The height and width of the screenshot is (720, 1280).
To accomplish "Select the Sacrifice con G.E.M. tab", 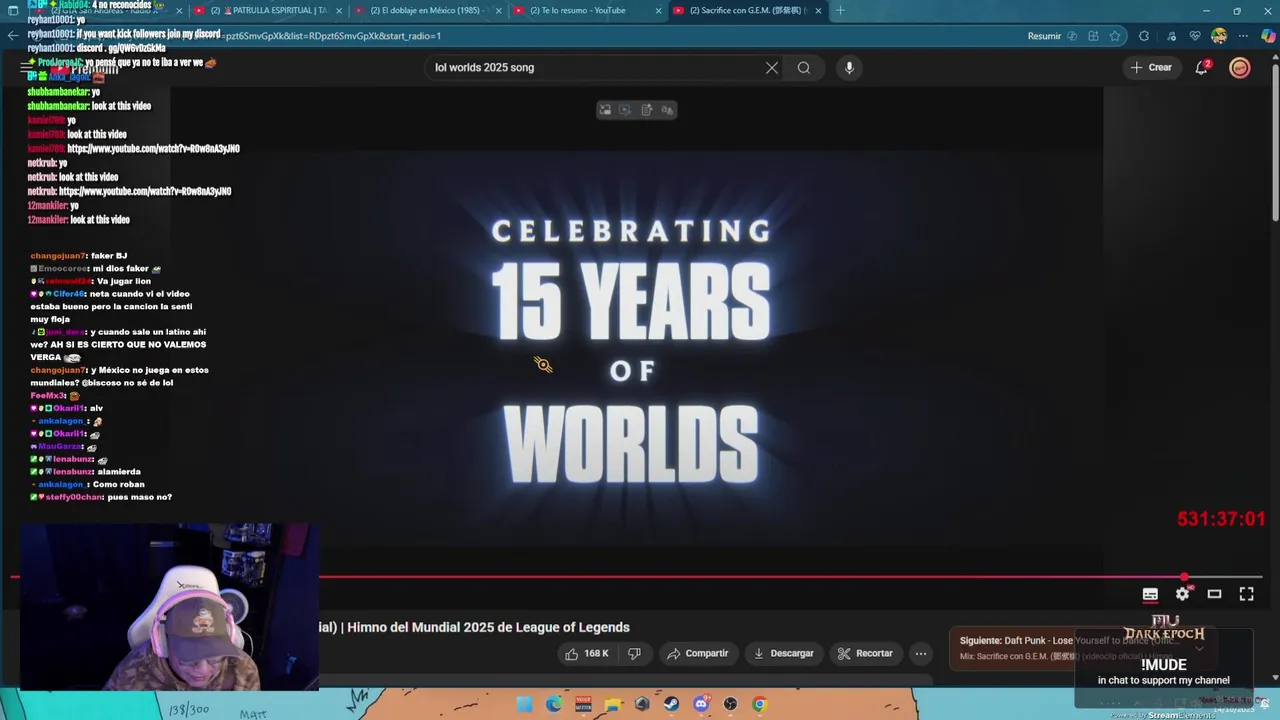I will (745, 11).
